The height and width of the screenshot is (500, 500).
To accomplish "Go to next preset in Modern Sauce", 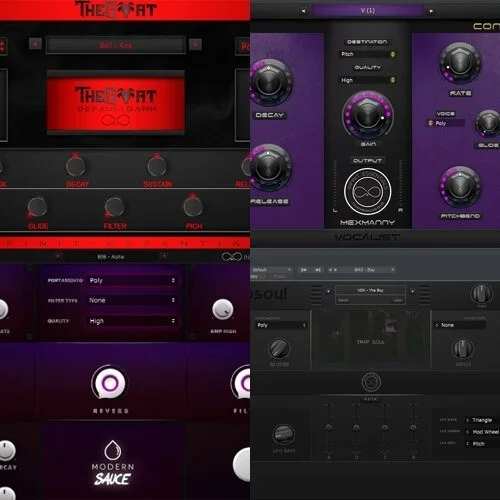I will coord(164,256).
